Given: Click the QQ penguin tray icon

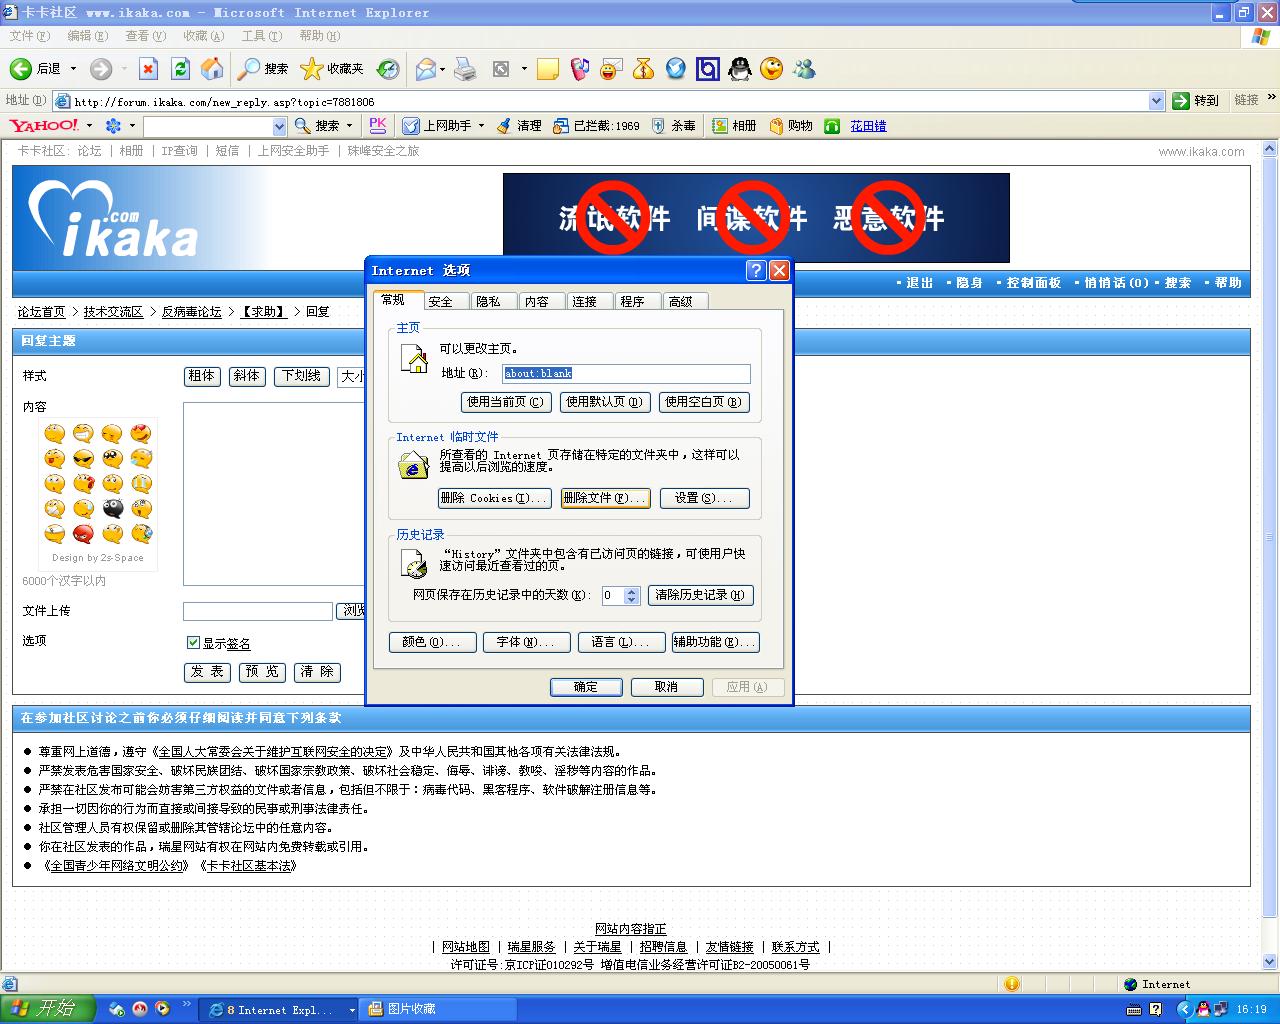Looking at the screenshot, I should (x=1203, y=1009).
